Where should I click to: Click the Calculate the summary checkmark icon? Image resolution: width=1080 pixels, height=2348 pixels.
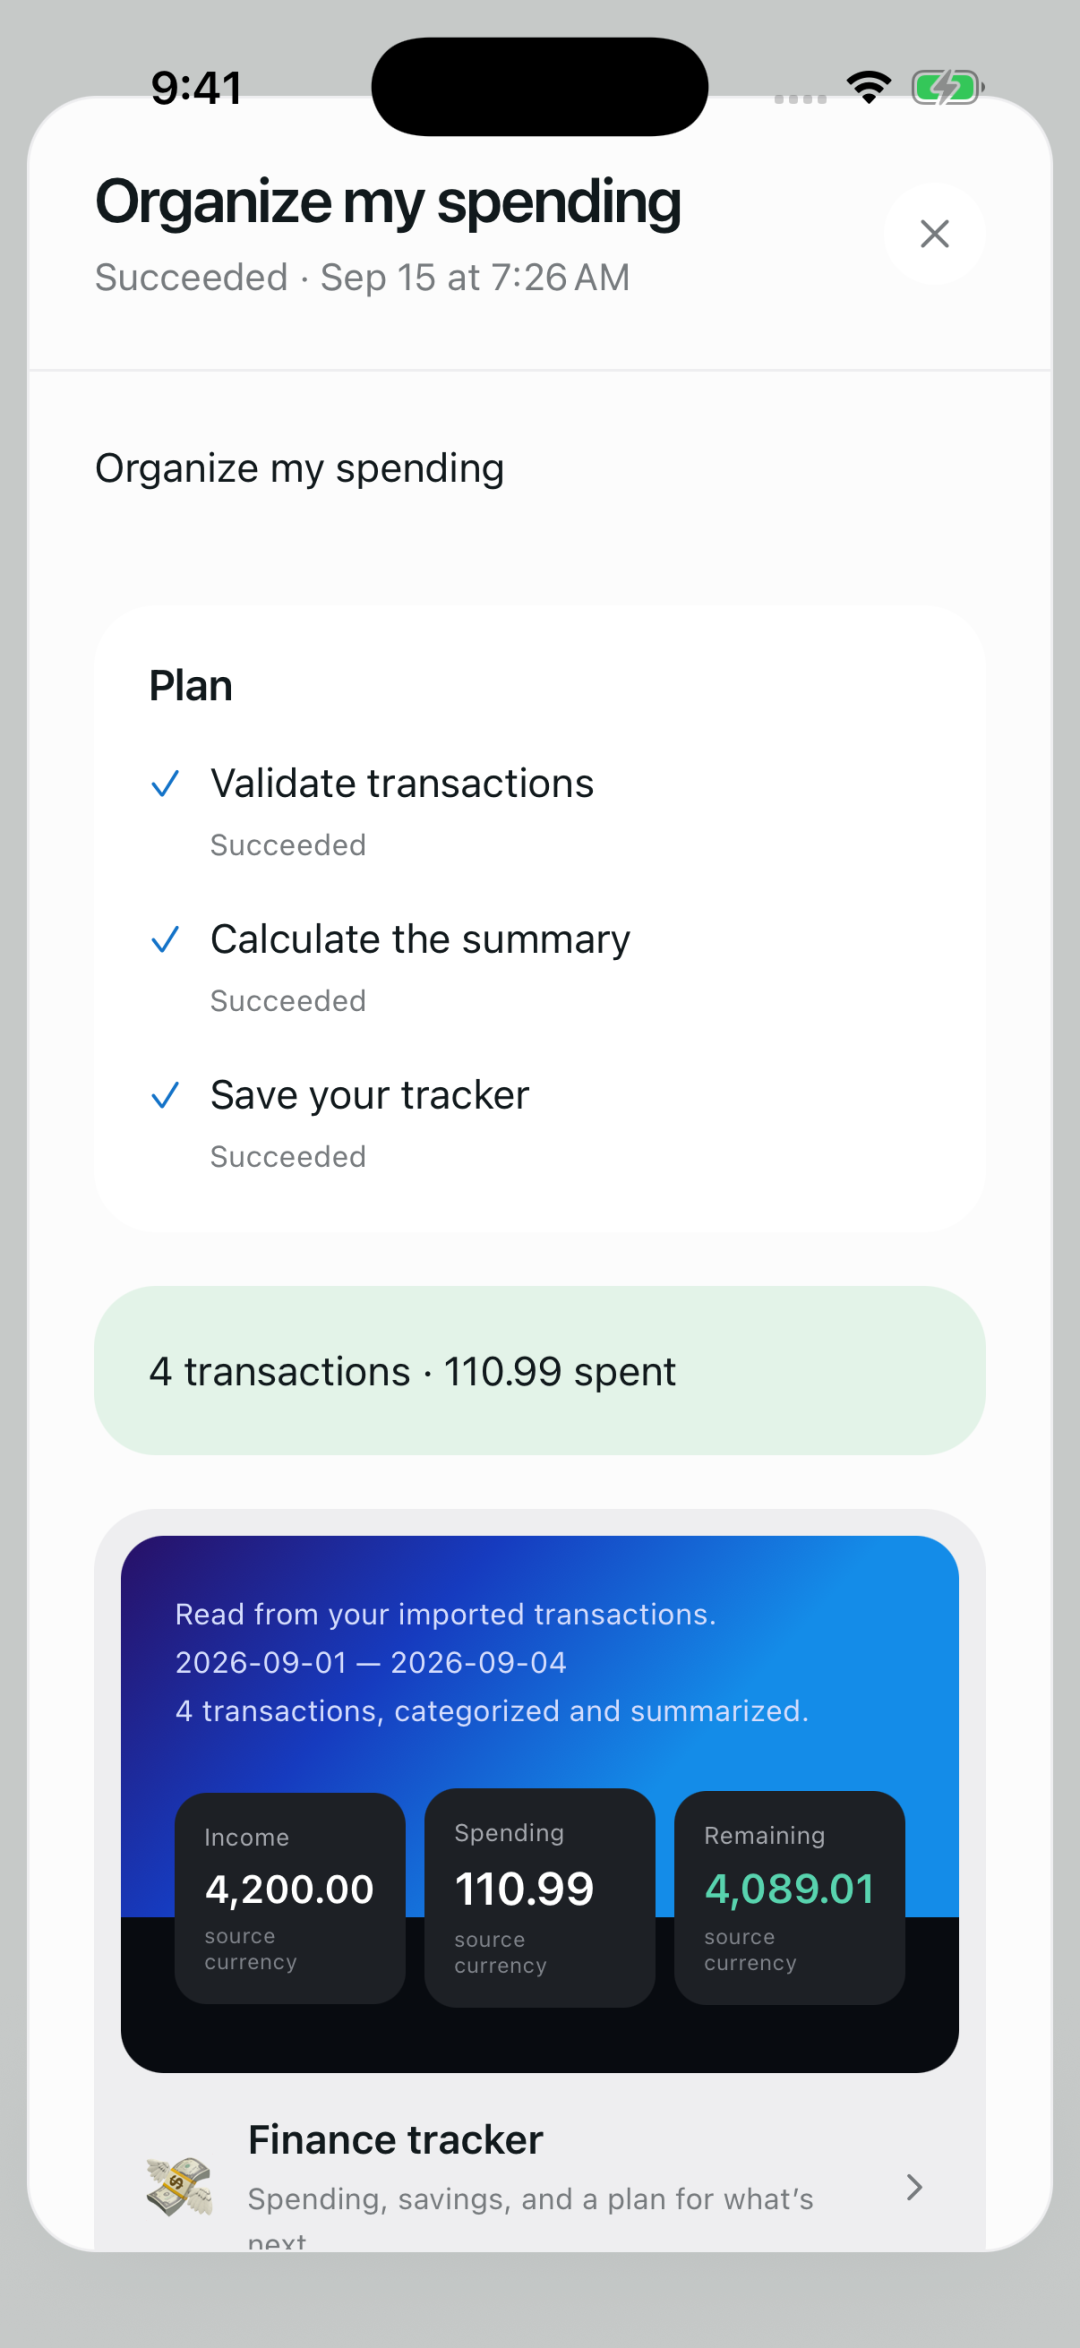(165, 940)
